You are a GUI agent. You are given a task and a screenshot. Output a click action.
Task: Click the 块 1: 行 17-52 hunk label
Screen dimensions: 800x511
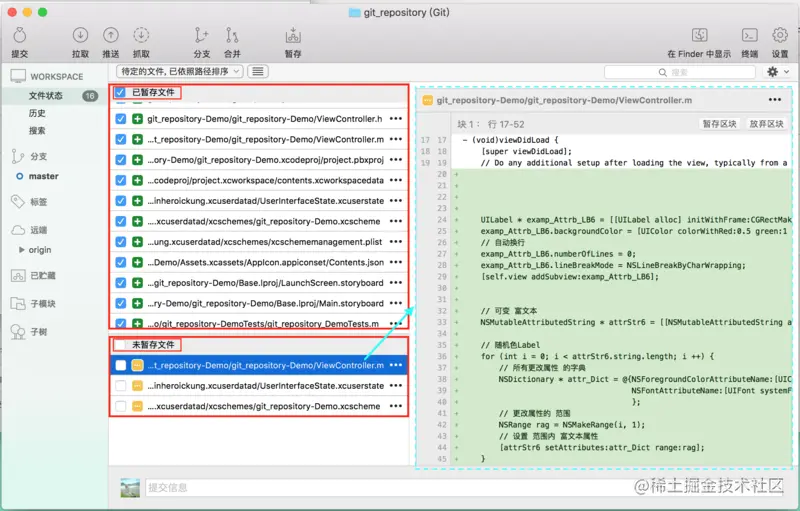pos(491,124)
